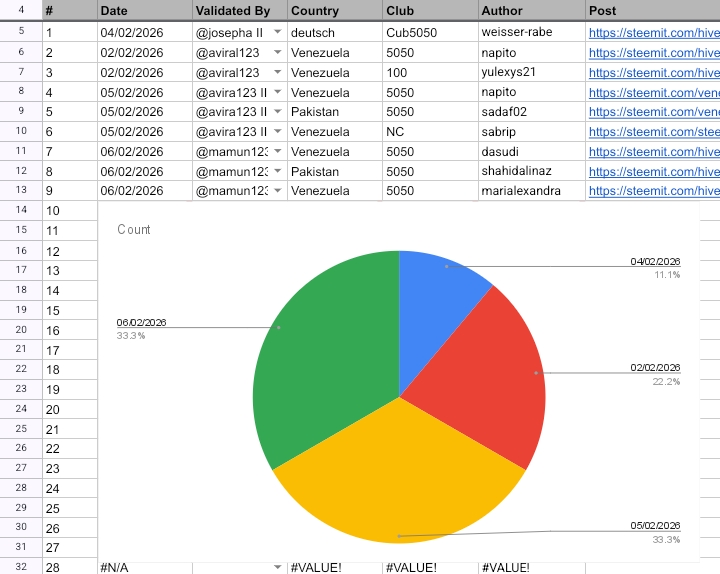This screenshot has height=574, width=720.
Task: Select the Date column header cell
Action: (145, 11)
